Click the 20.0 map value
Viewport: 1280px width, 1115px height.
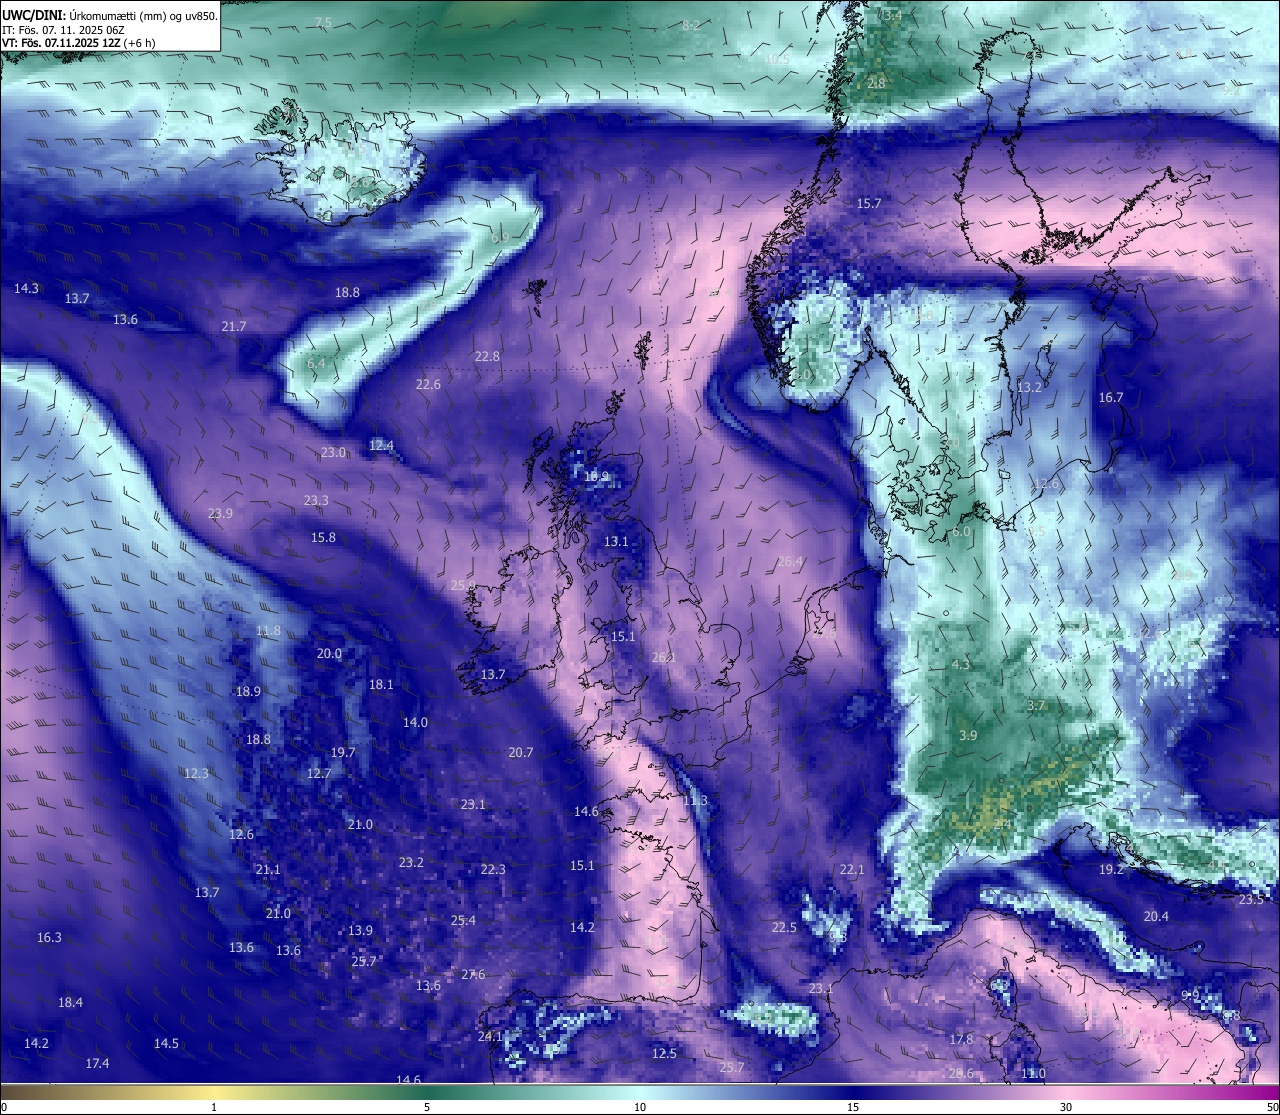tap(329, 653)
